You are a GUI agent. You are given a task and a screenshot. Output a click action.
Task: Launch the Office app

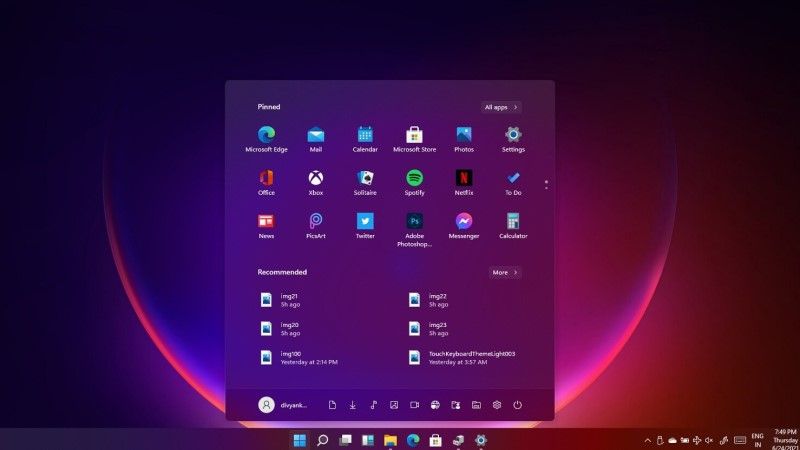[x=266, y=182]
